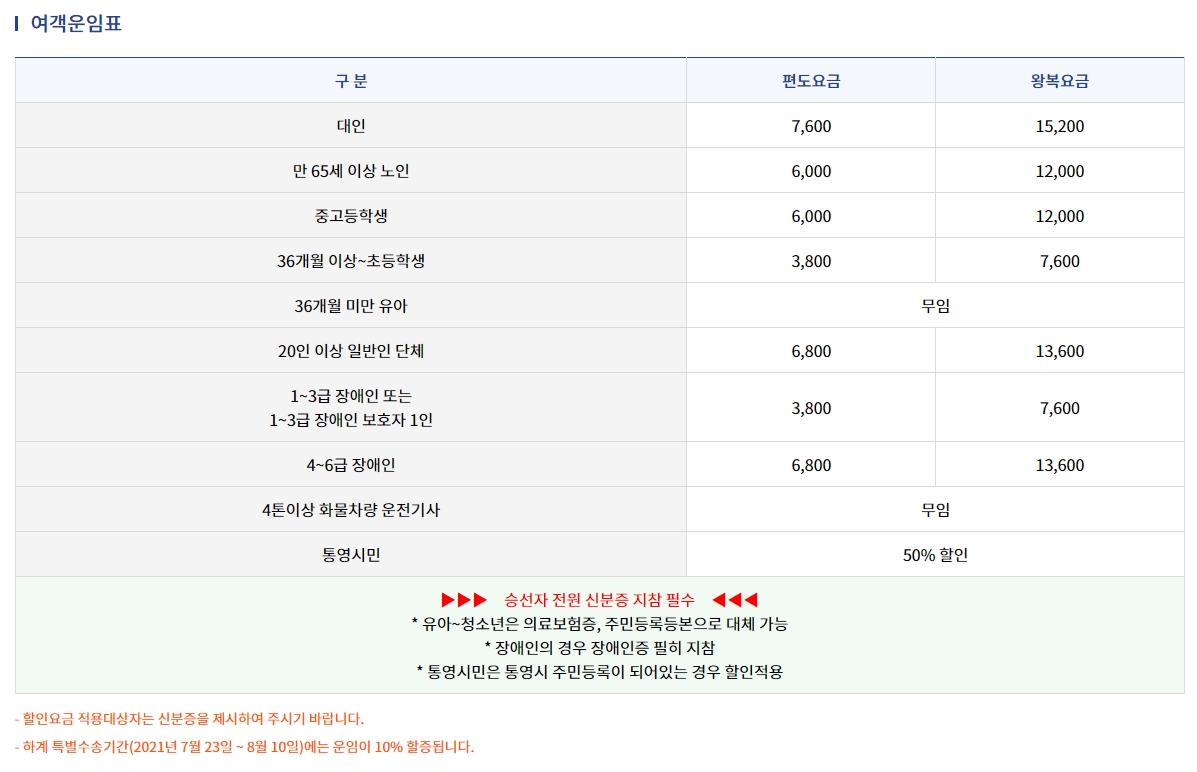Image resolution: width=1197 pixels, height=772 pixels.
Task: Select the 36개월 이상~초등학생 row
Action: [x=349, y=260]
